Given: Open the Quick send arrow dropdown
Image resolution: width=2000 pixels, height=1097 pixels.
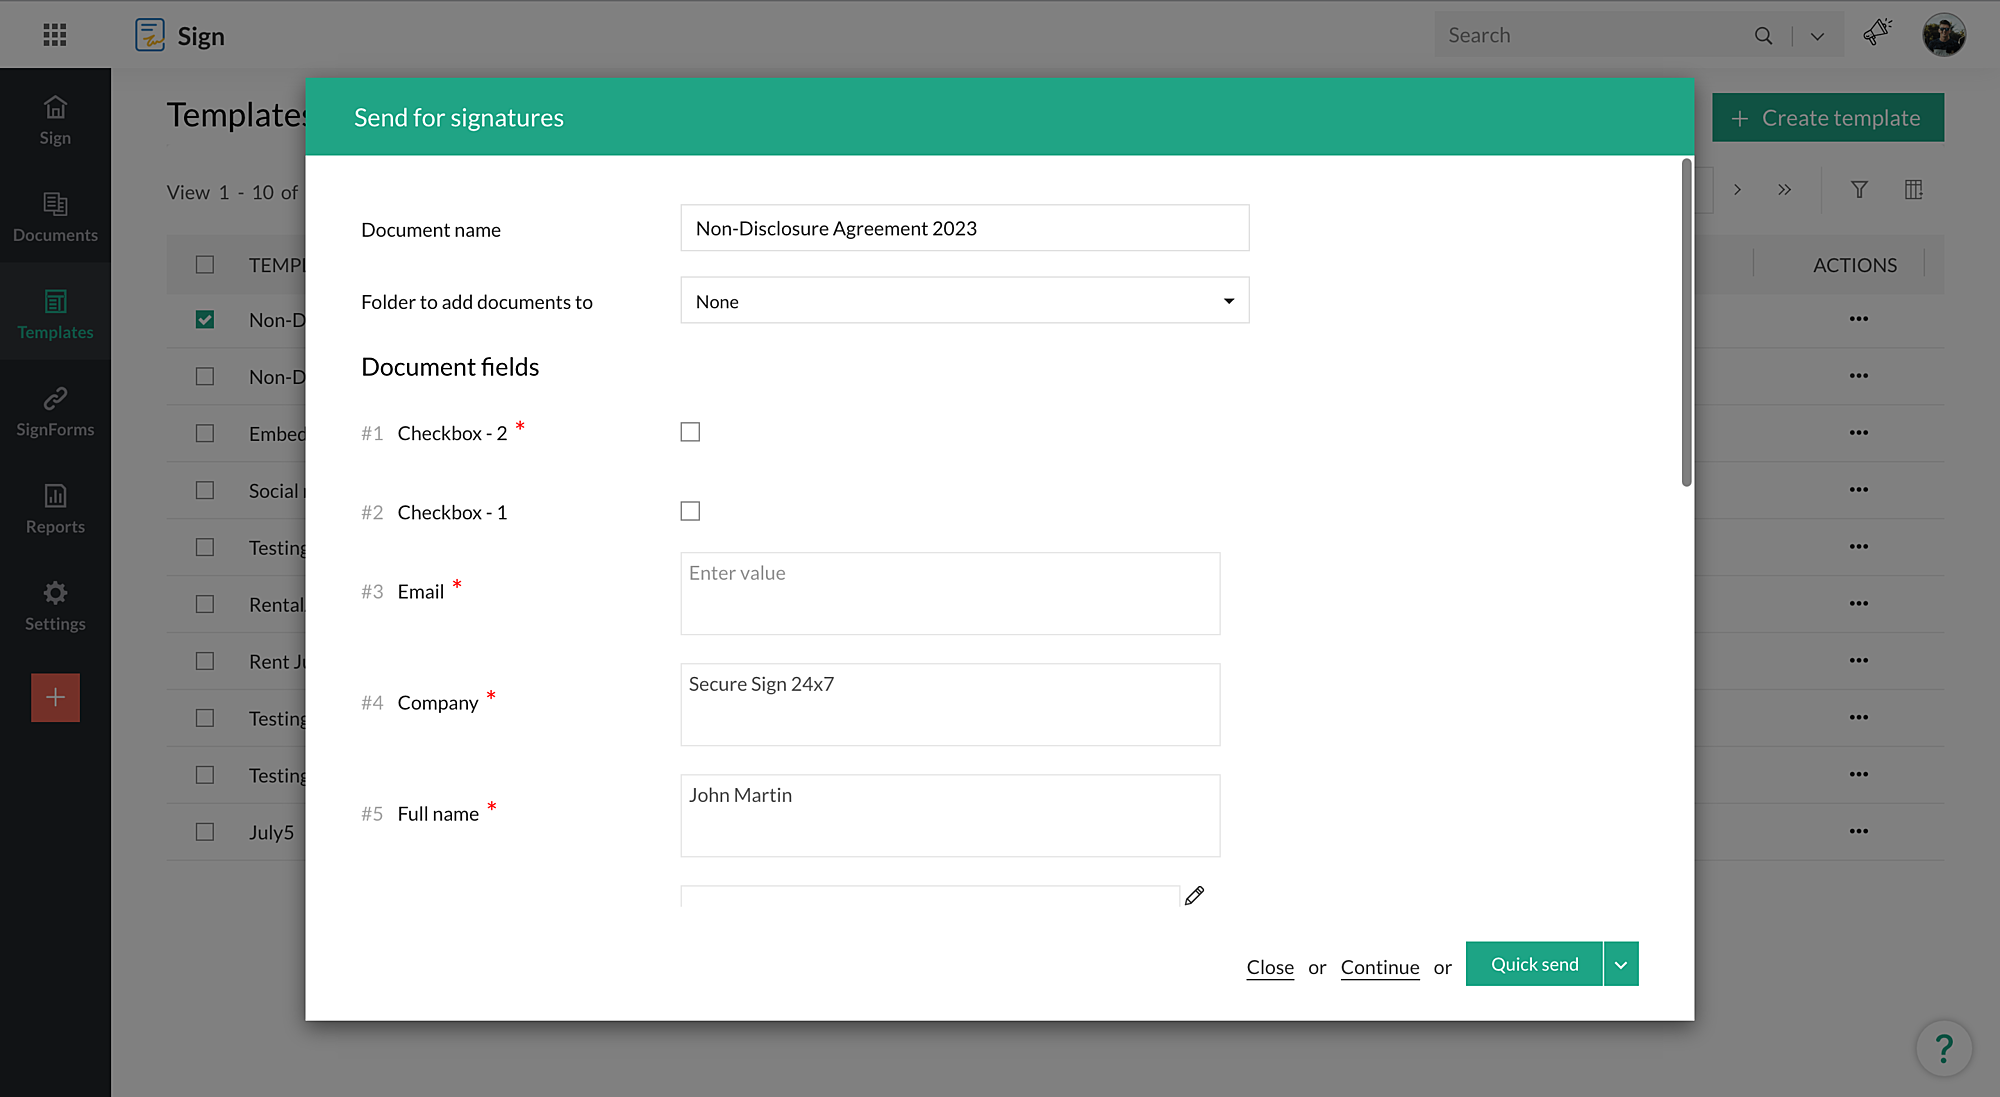Looking at the screenshot, I should [x=1621, y=965].
